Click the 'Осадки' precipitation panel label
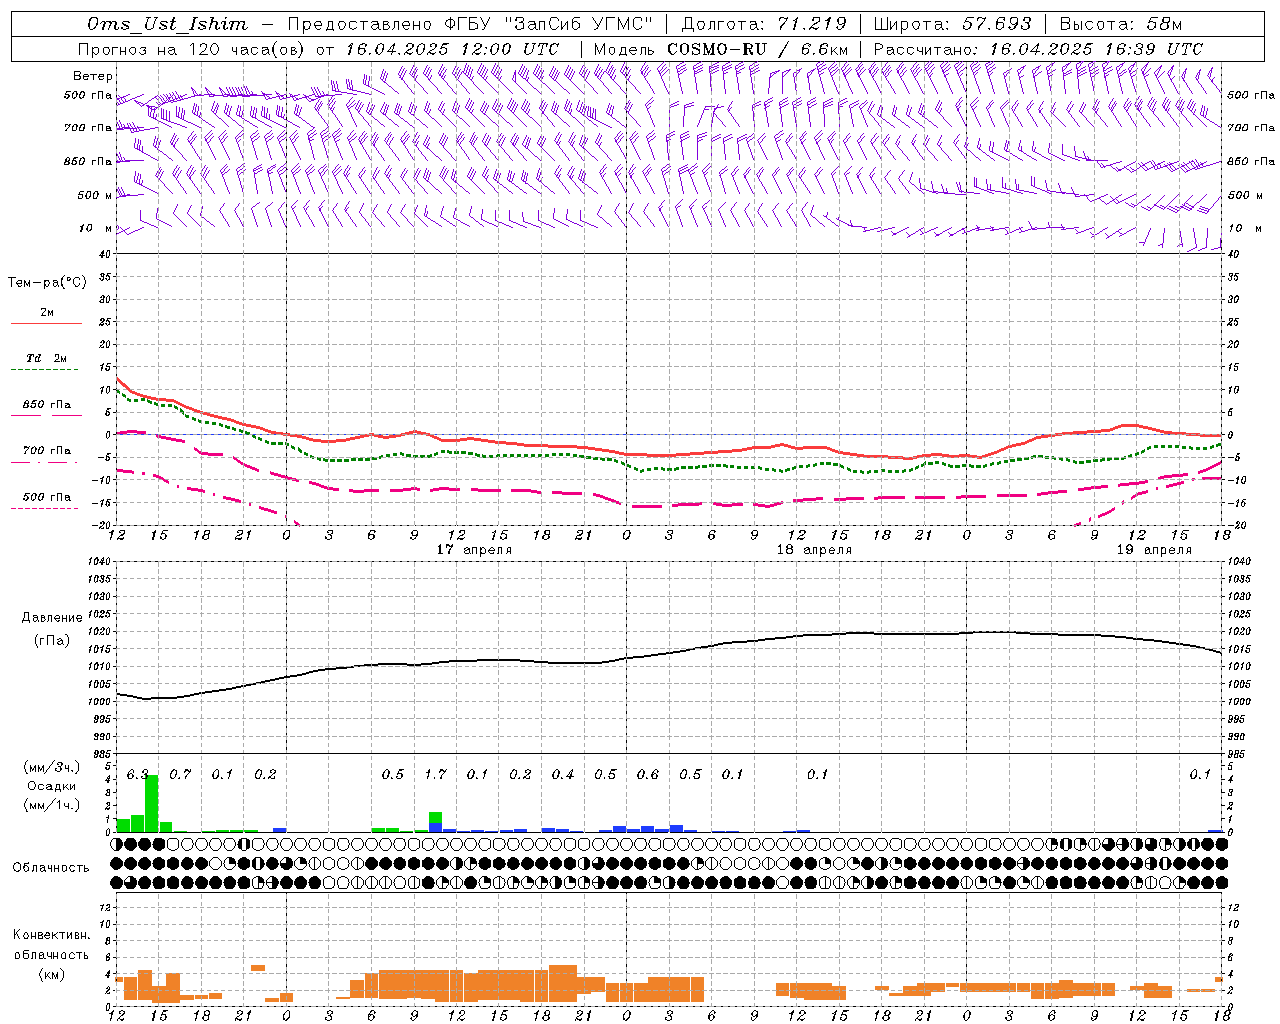 click(x=51, y=786)
